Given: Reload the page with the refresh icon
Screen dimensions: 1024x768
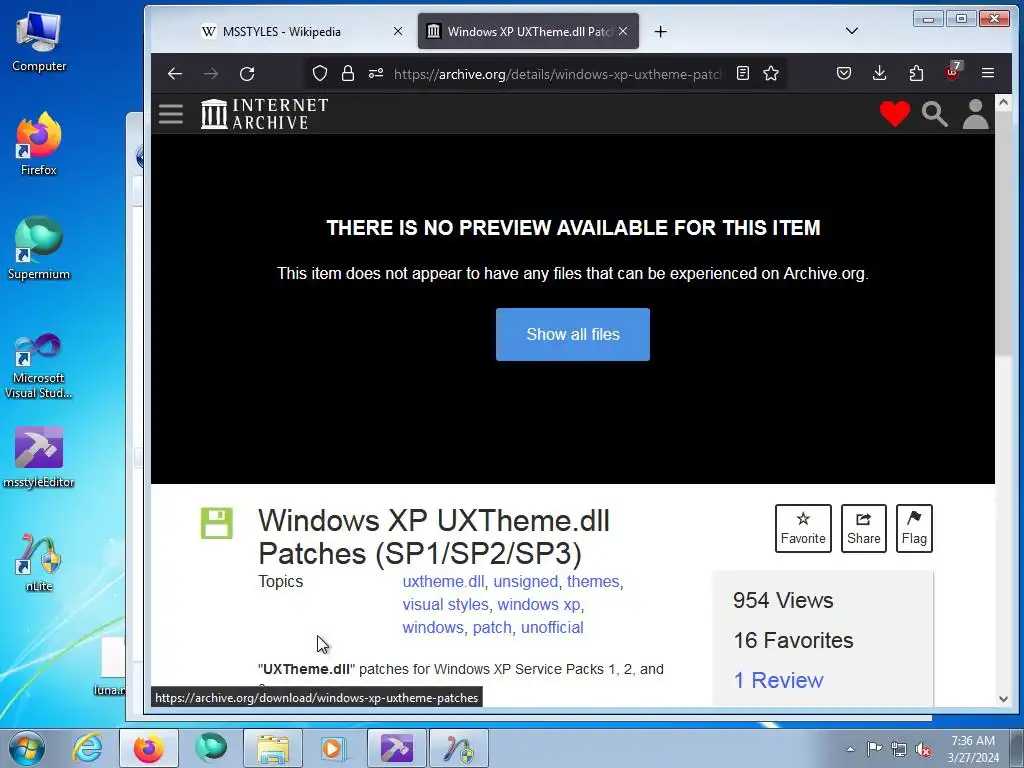Looking at the screenshot, I should tap(247, 74).
